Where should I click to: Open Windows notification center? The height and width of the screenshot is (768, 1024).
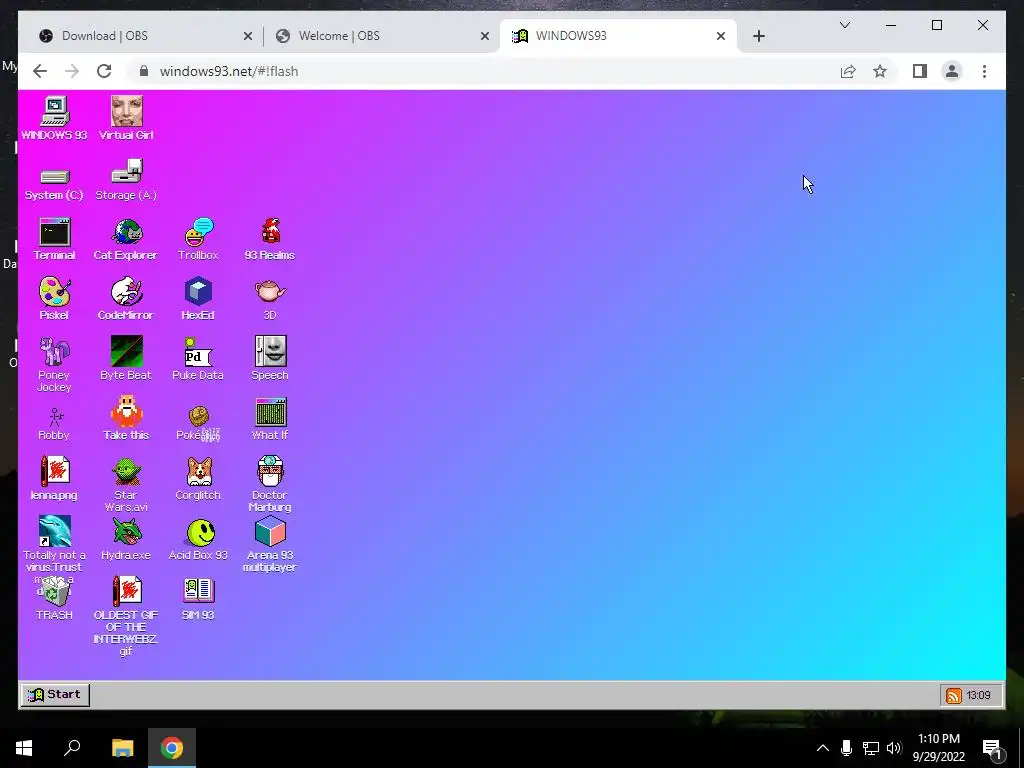pos(993,748)
